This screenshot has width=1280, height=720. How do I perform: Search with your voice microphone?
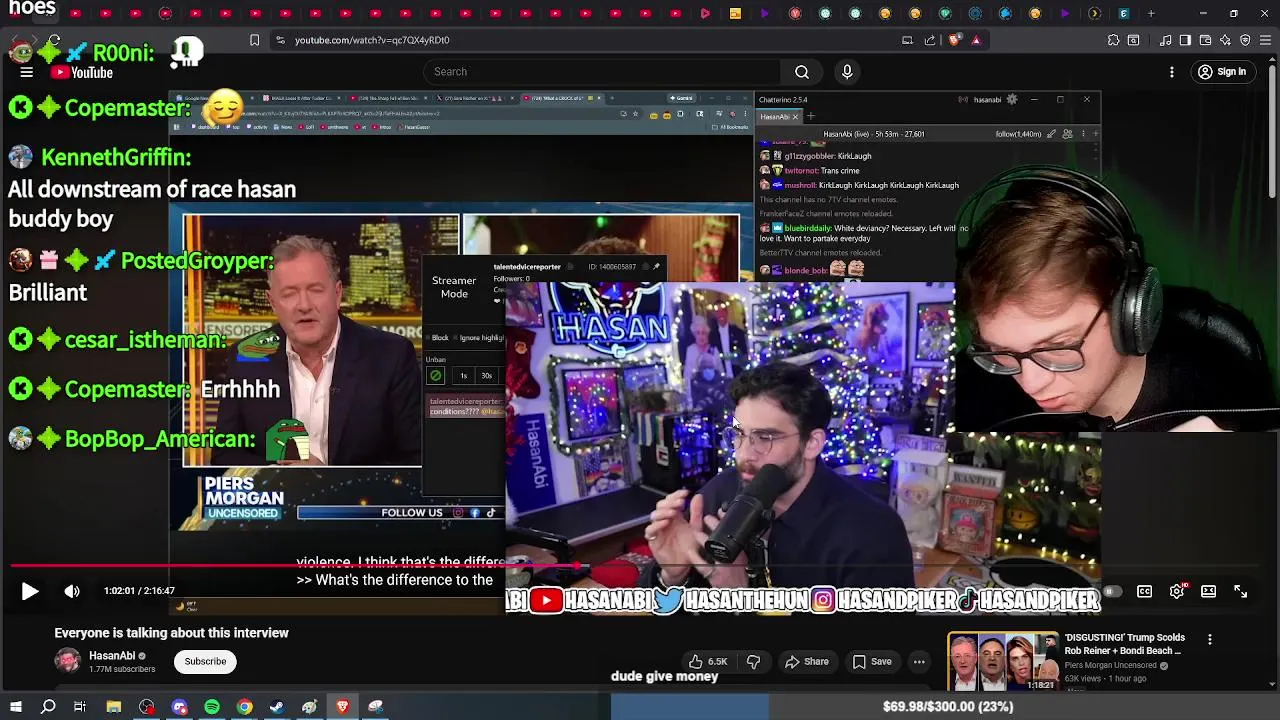pyautogui.click(x=847, y=72)
